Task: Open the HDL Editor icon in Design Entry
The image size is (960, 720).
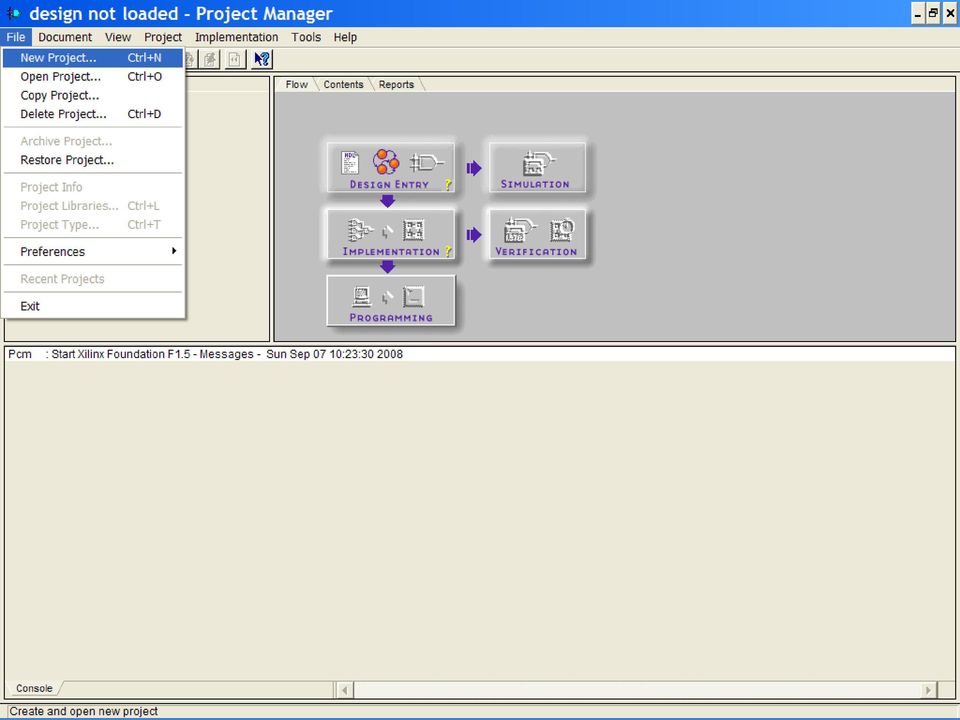Action: click(350, 163)
